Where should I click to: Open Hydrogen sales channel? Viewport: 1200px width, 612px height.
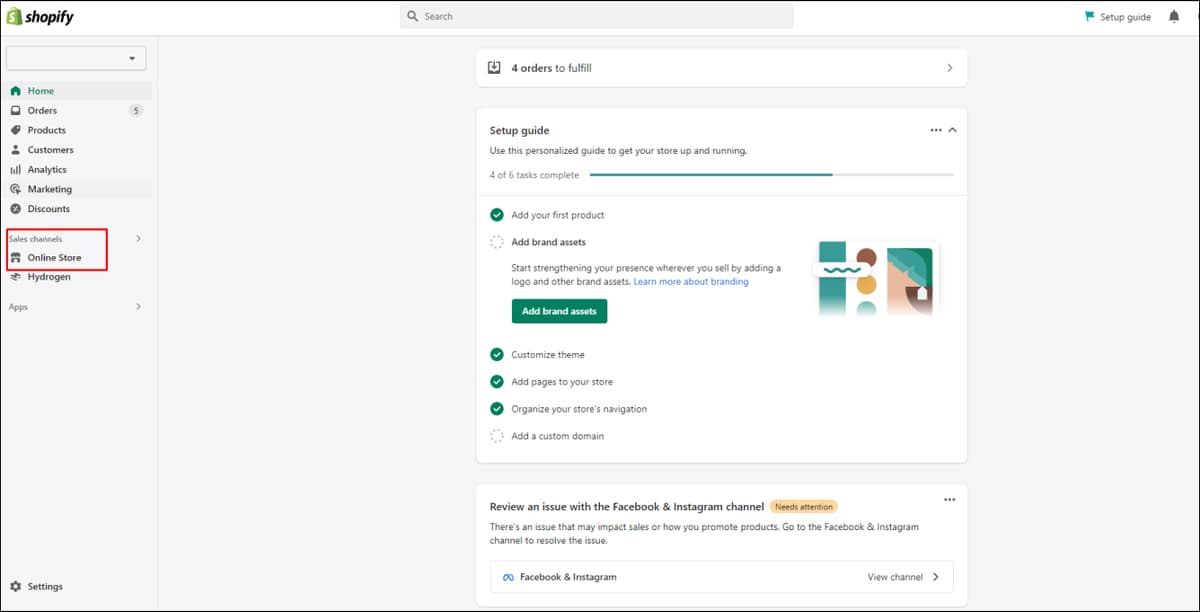pyautogui.click(x=49, y=277)
